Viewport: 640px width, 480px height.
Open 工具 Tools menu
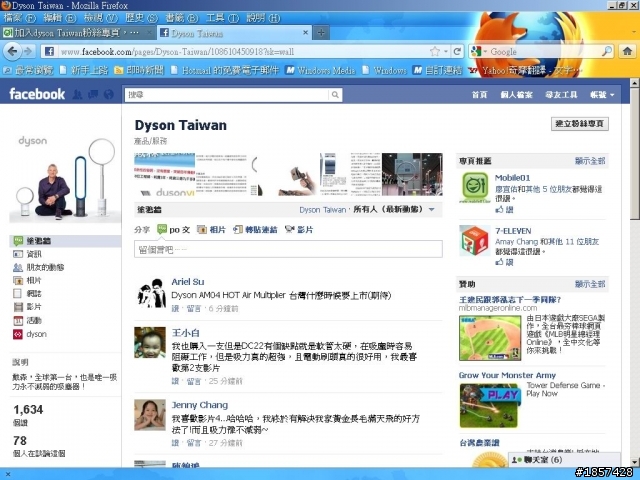pyautogui.click(x=222, y=18)
